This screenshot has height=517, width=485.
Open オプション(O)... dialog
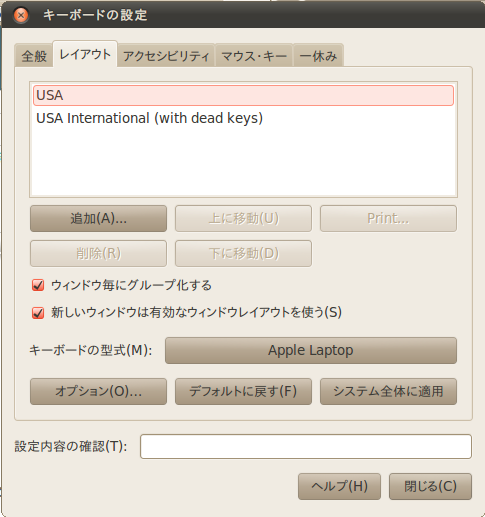[x=98, y=392]
